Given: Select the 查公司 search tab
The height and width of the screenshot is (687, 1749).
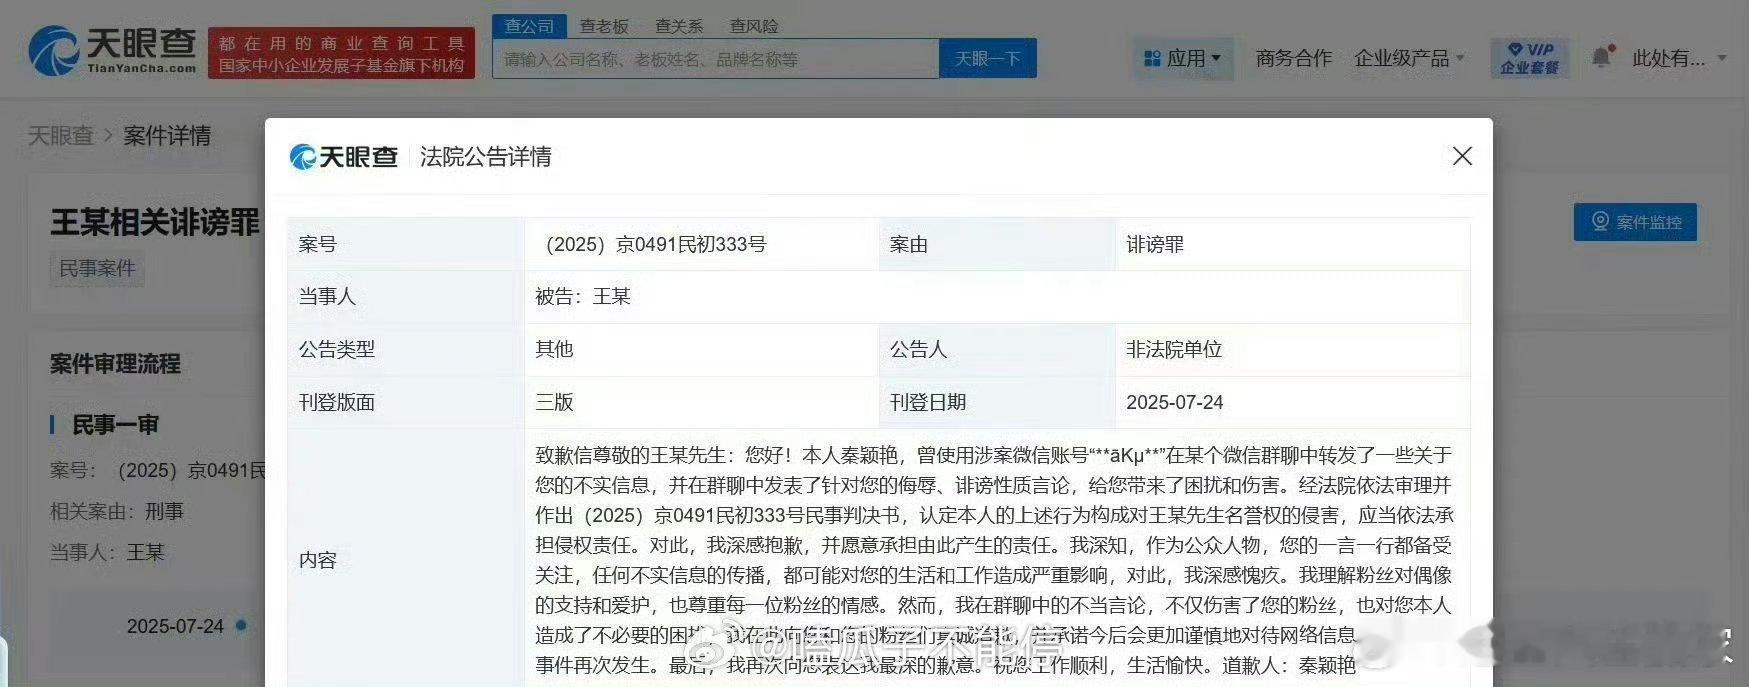Looking at the screenshot, I should pos(529,26).
